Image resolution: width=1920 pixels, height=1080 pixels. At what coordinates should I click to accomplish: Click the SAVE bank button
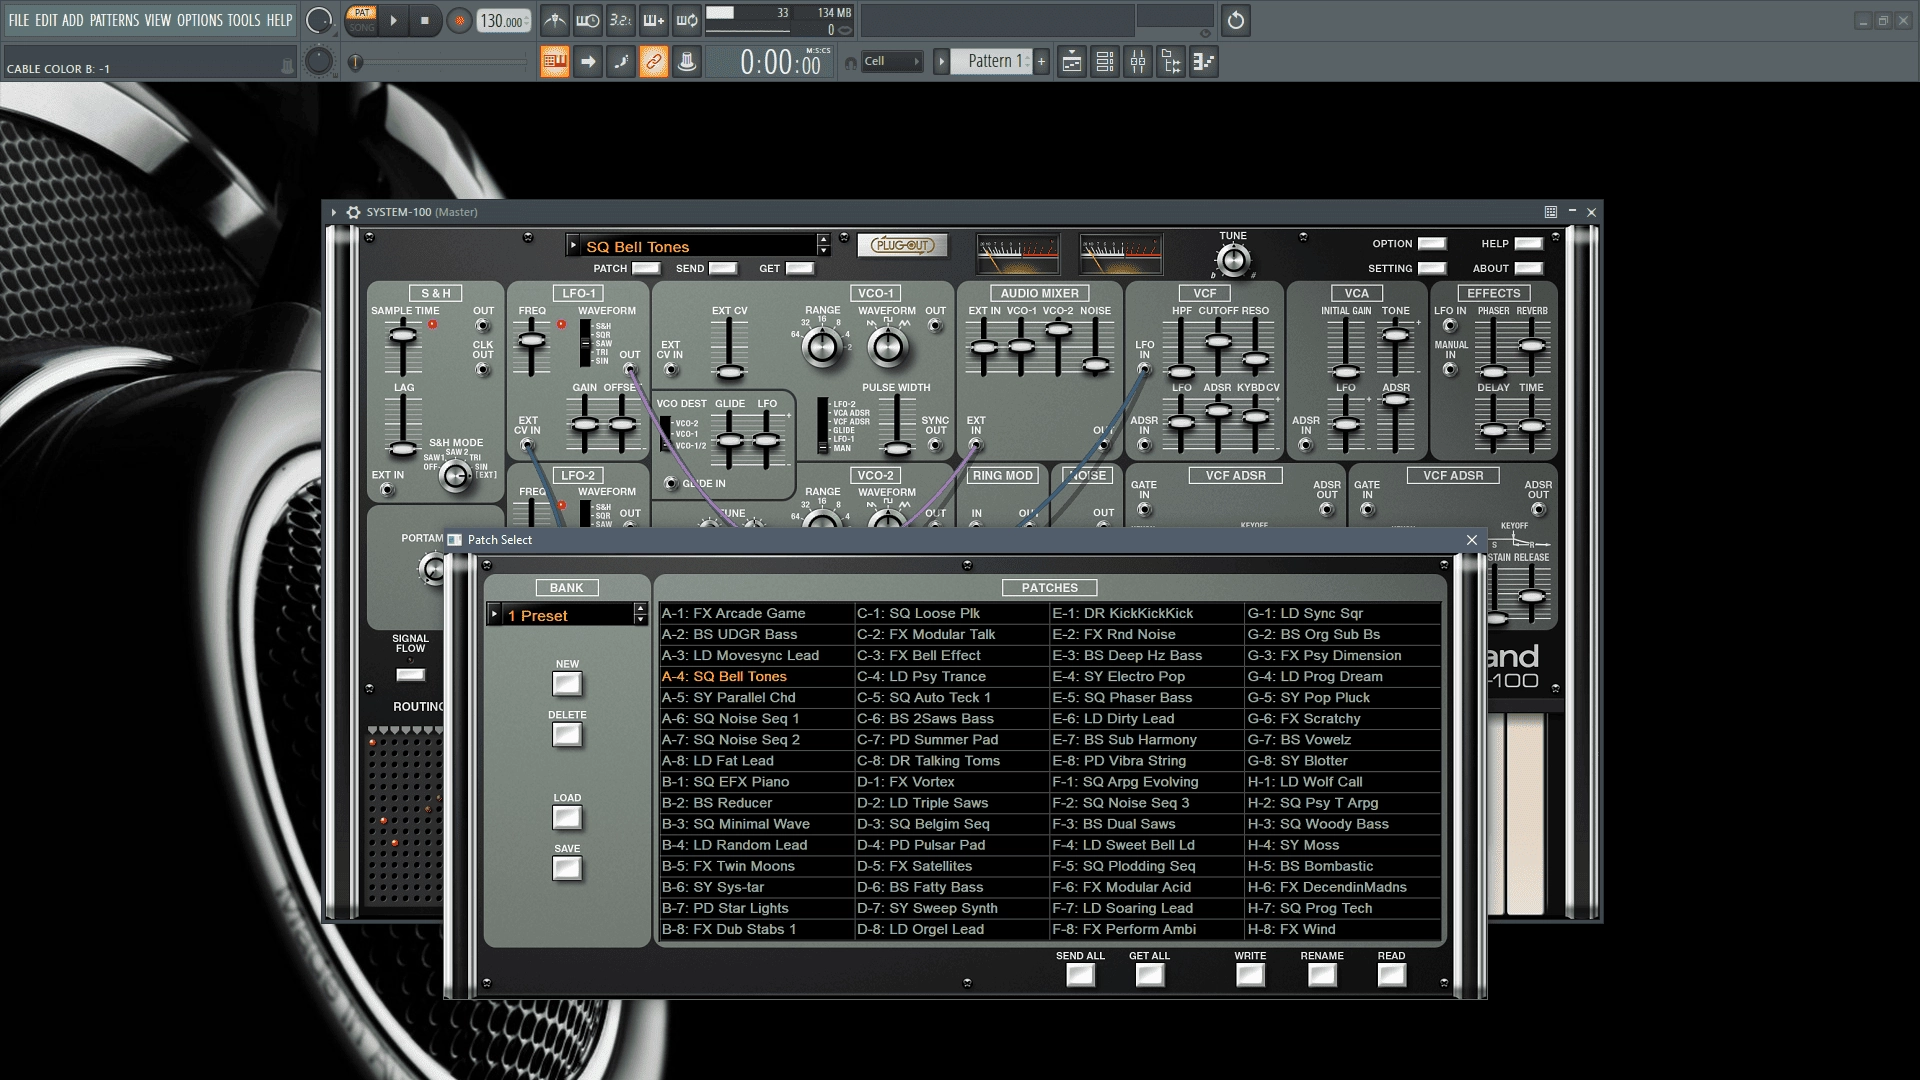(567, 869)
